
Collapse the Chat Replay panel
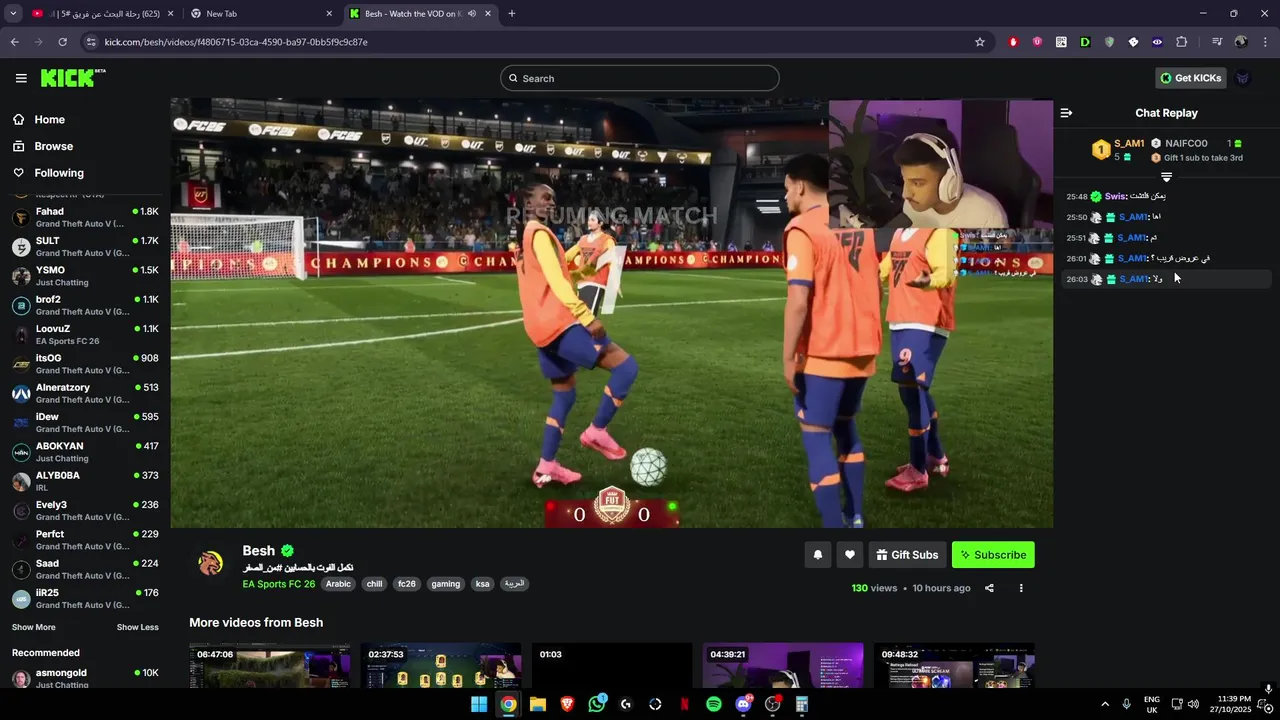[1066, 113]
